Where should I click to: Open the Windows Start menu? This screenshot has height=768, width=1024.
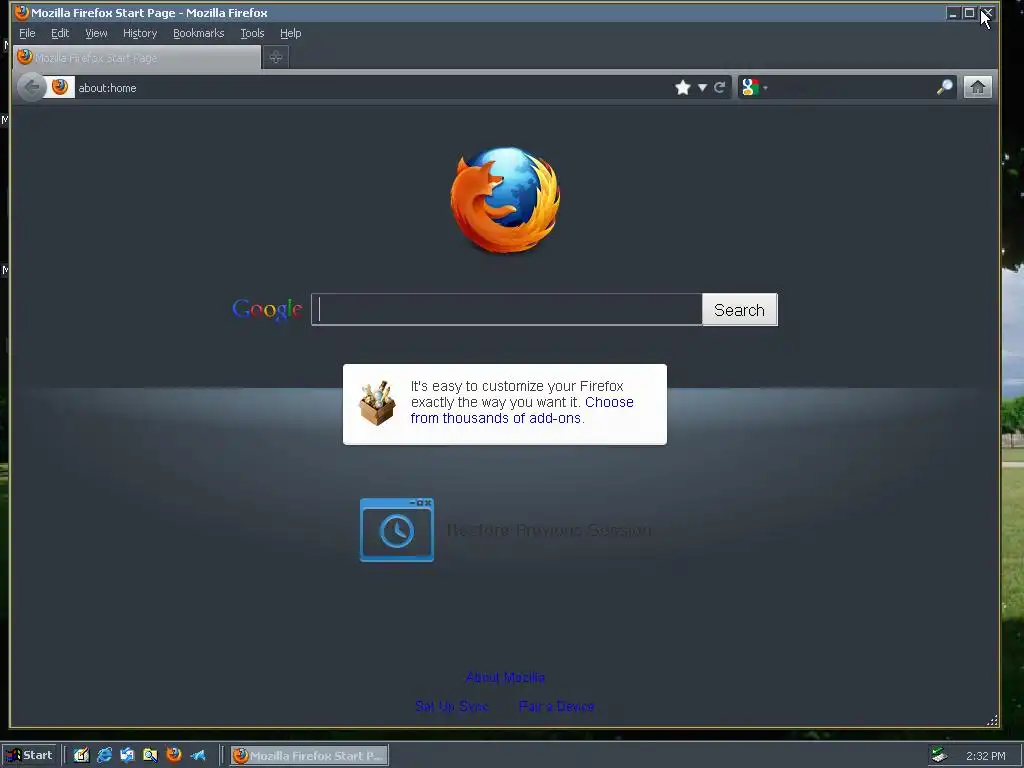(29, 755)
